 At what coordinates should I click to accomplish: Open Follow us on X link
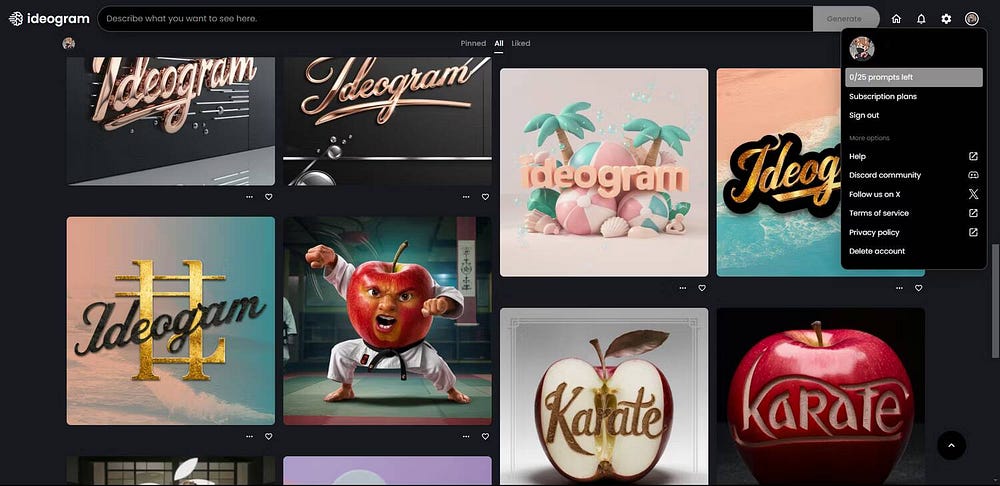click(x=874, y=194)
